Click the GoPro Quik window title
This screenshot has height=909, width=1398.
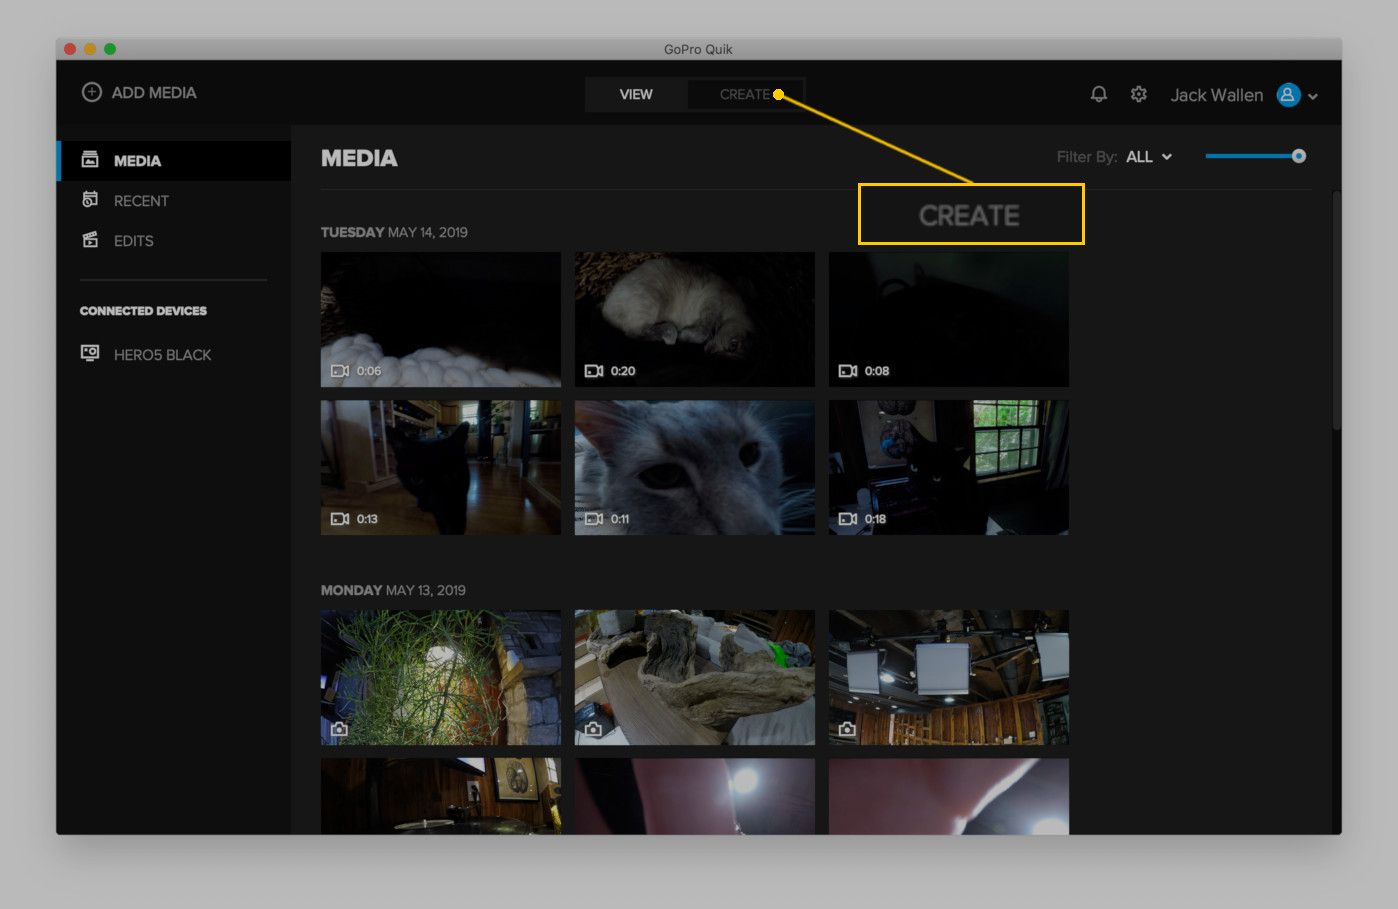(x=698, y=49)
